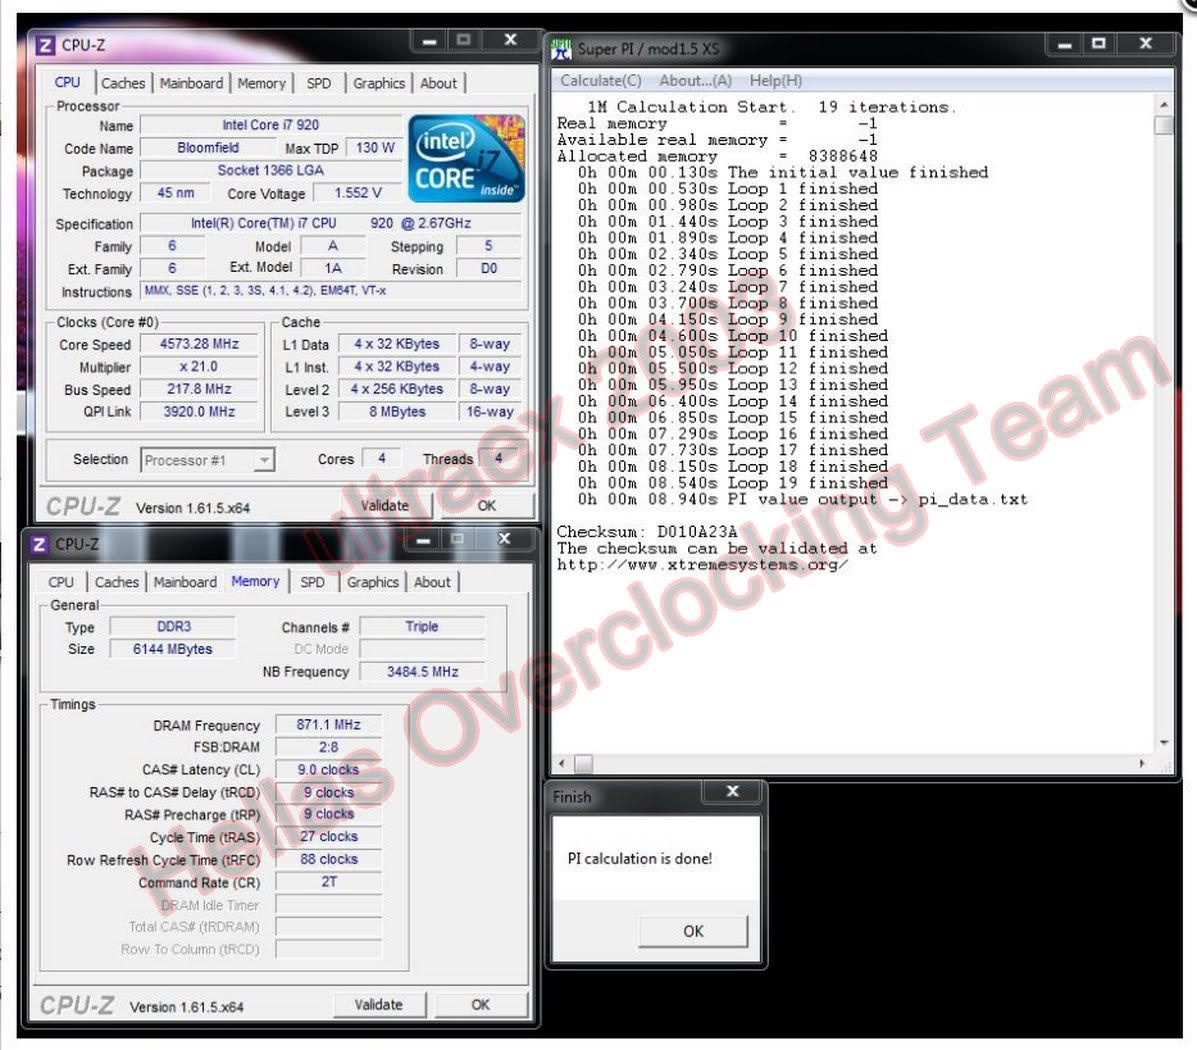Open the Help(H) menu in Super PI

pos(776,81)
